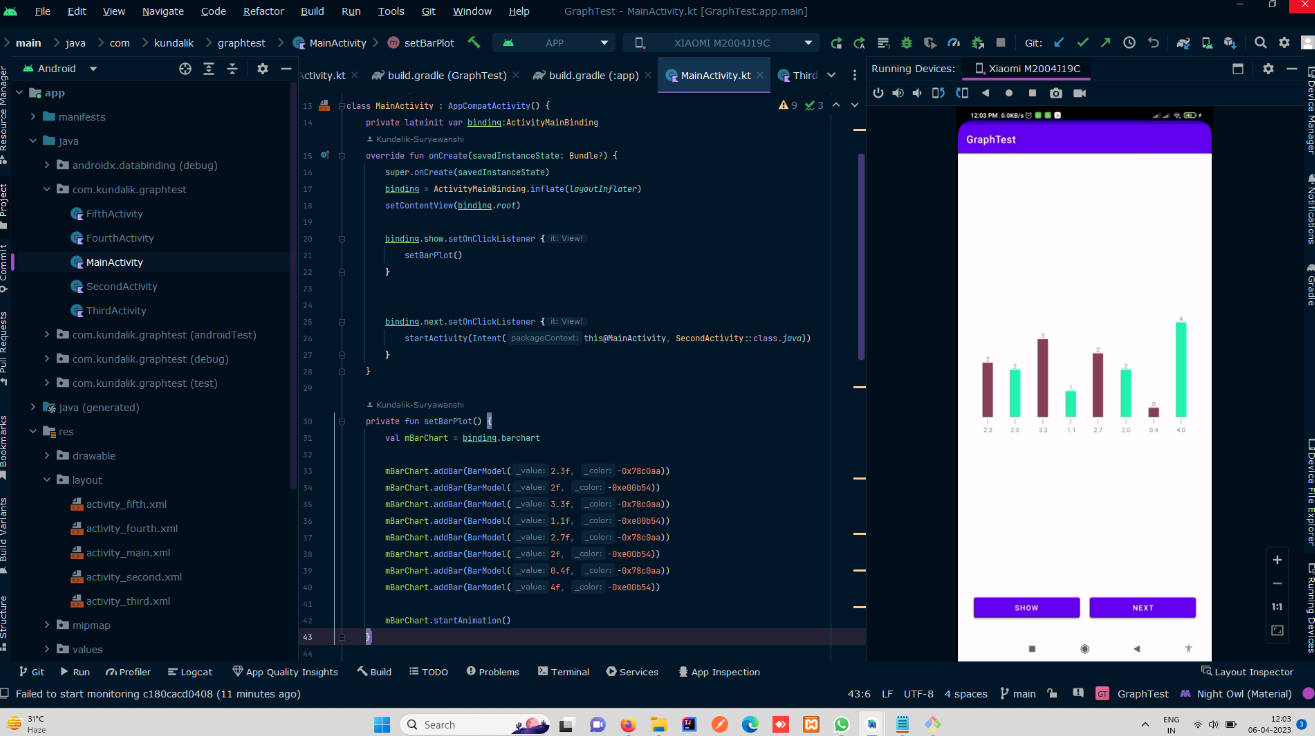Screen dimensions: 1315x736
Task: Click device Power button icon
Action: point(878,93)
